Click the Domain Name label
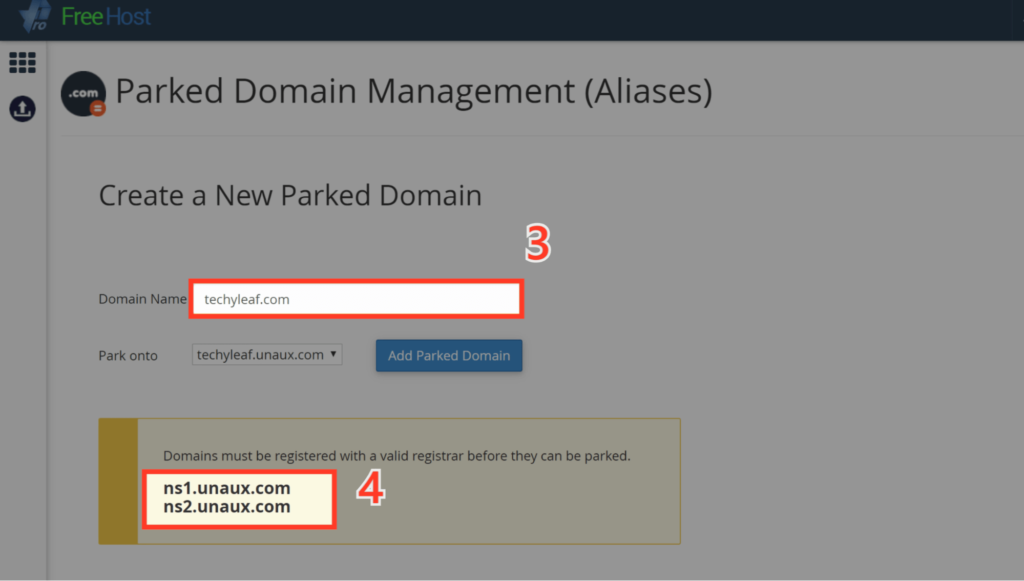Screen dimensions: 1024x581 tap(142, 299)
